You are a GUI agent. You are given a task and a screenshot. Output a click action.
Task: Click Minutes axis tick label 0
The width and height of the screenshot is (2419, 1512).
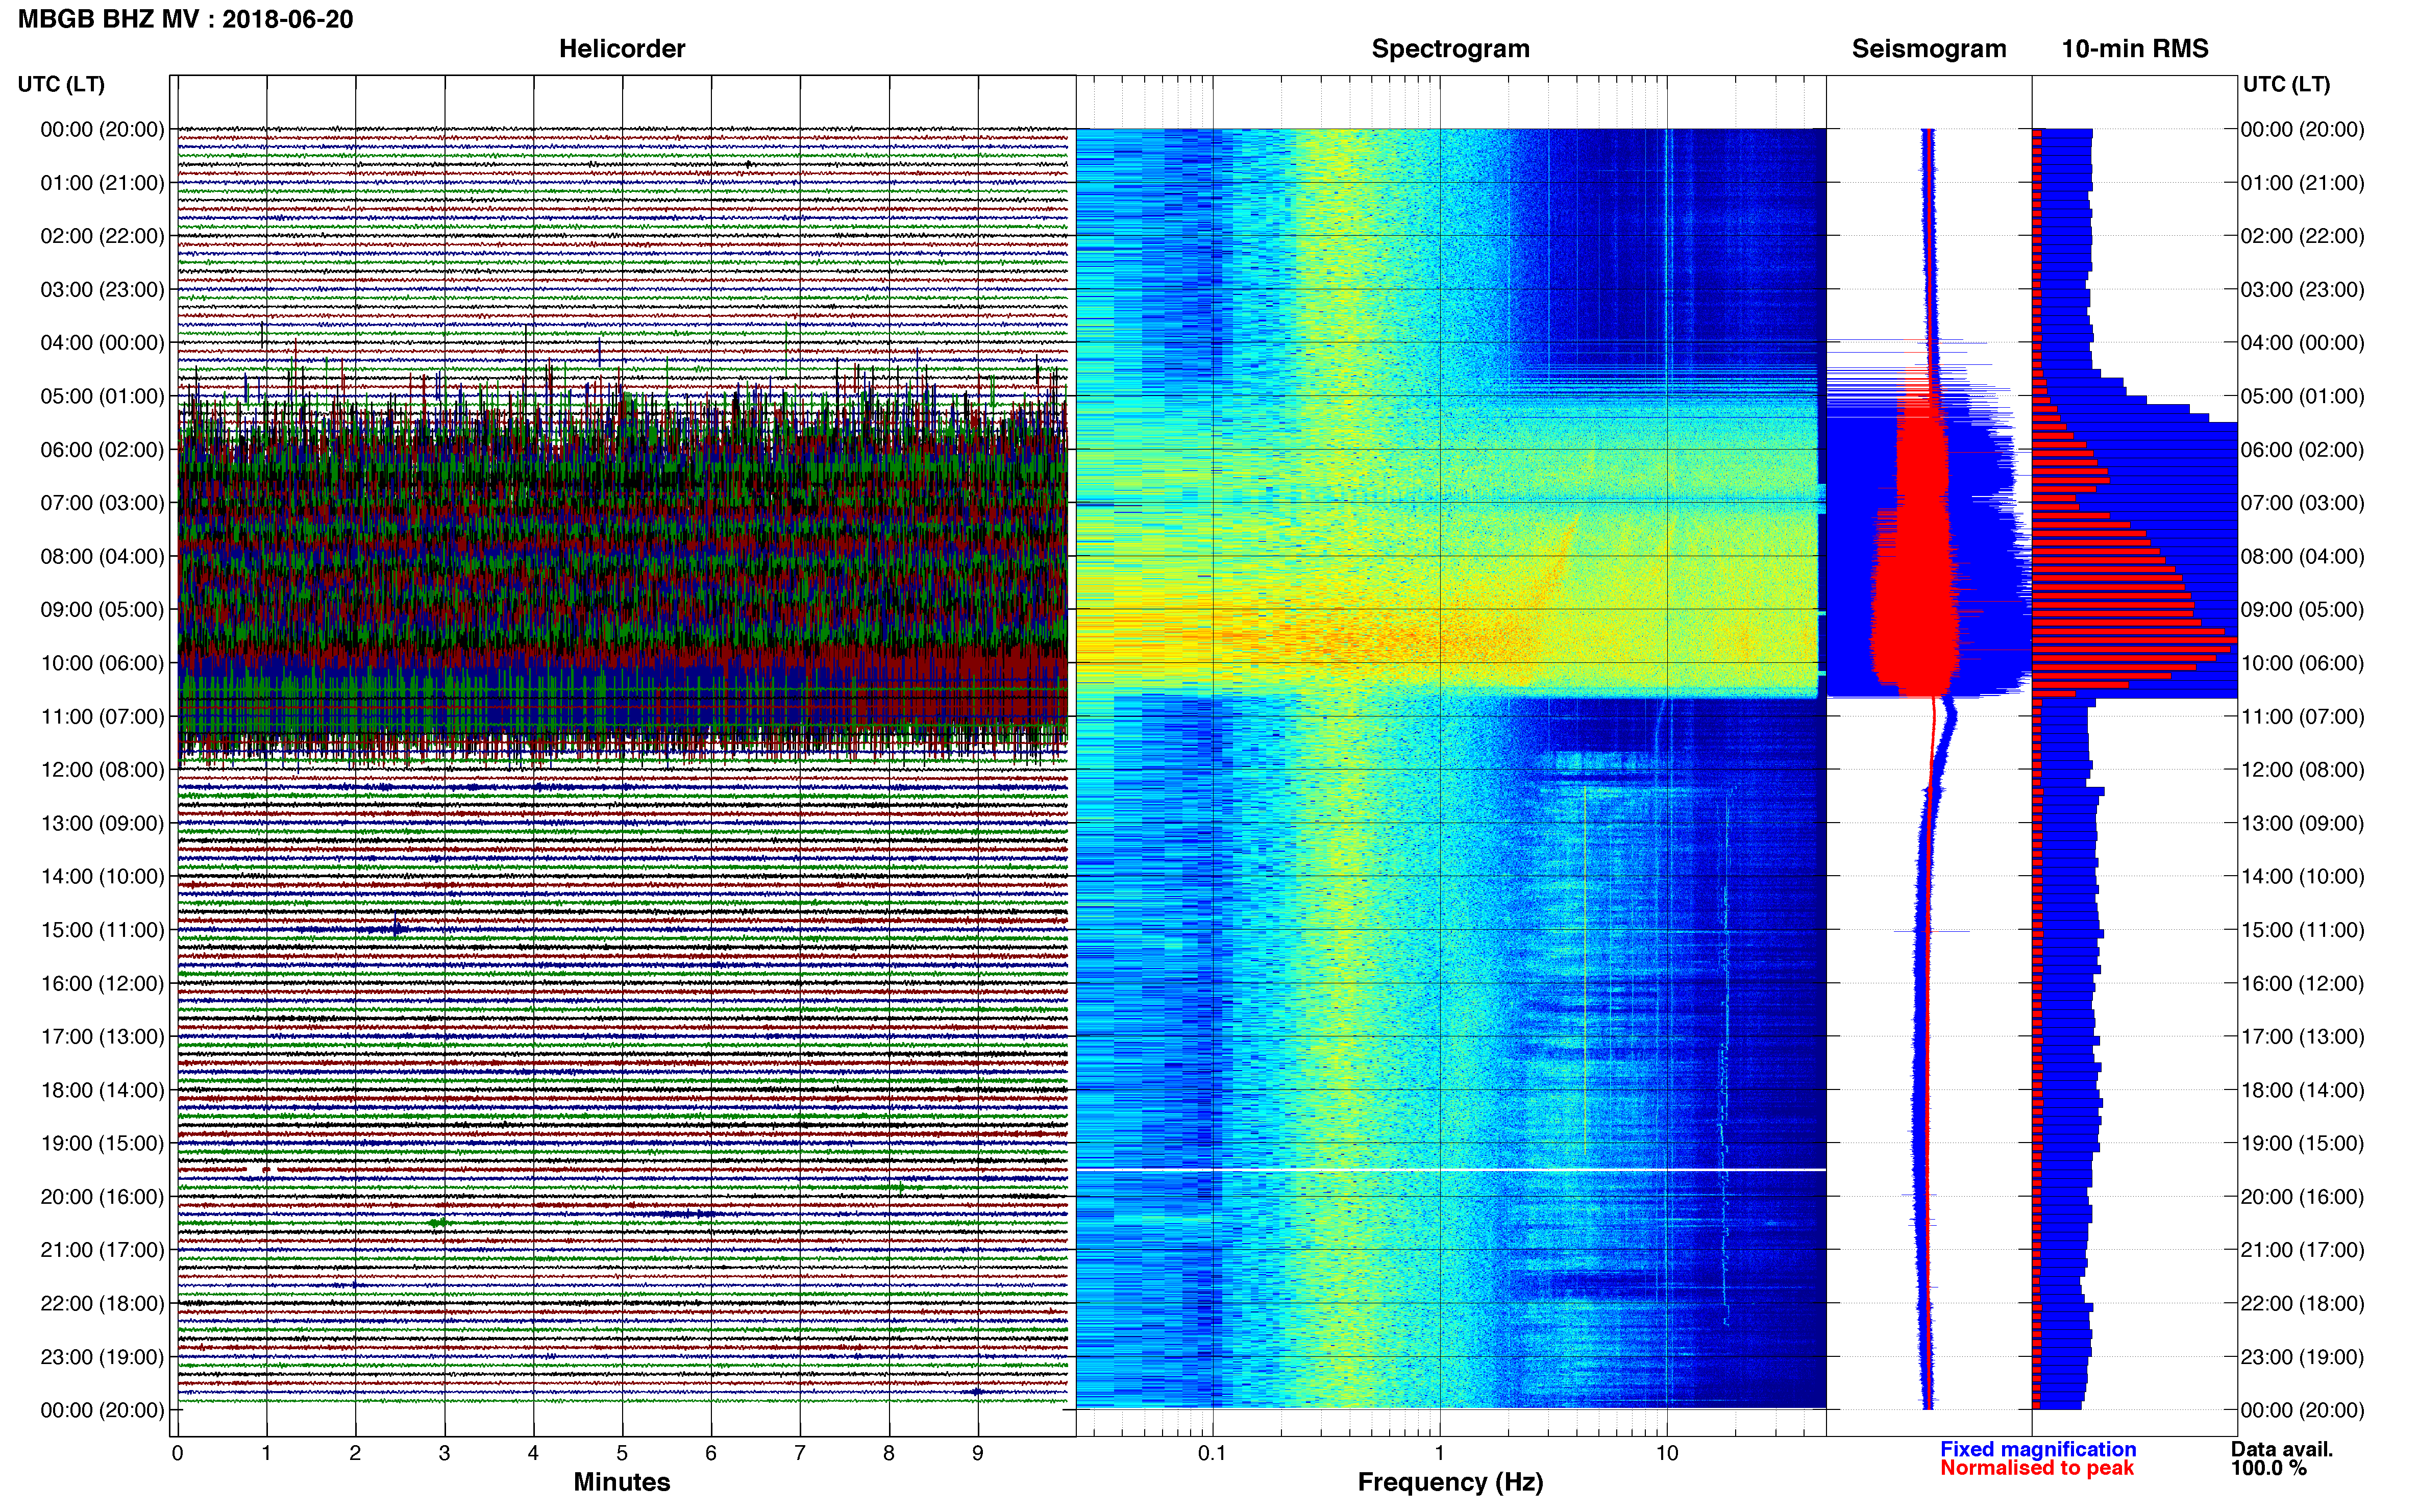pos(177,1453)
